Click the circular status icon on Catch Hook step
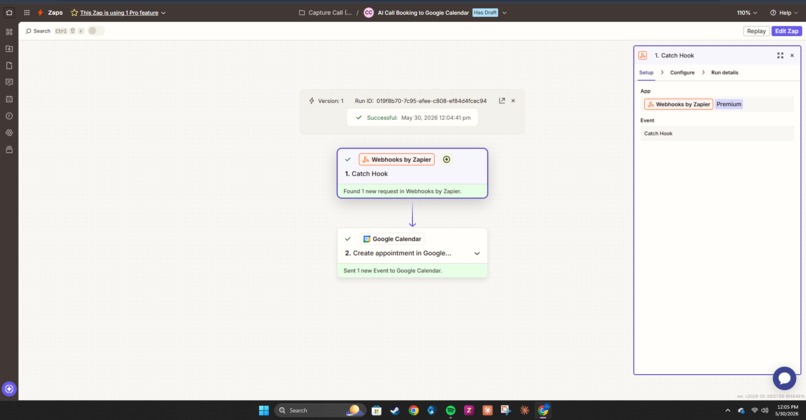Screen dimensions: 806x420 [447, 159]
